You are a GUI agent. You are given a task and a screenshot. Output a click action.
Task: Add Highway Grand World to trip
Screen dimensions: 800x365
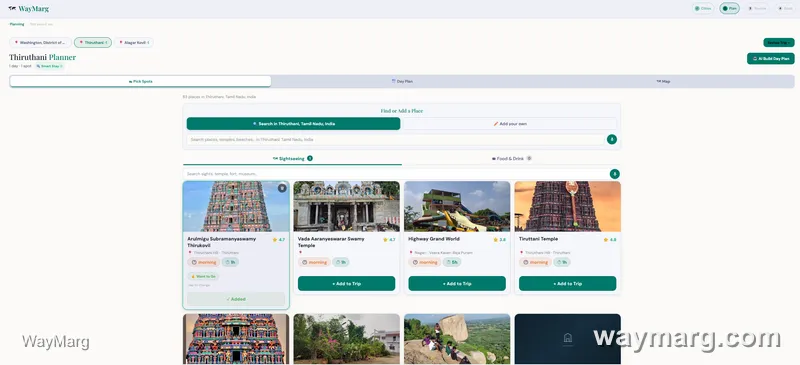[457, 283]
